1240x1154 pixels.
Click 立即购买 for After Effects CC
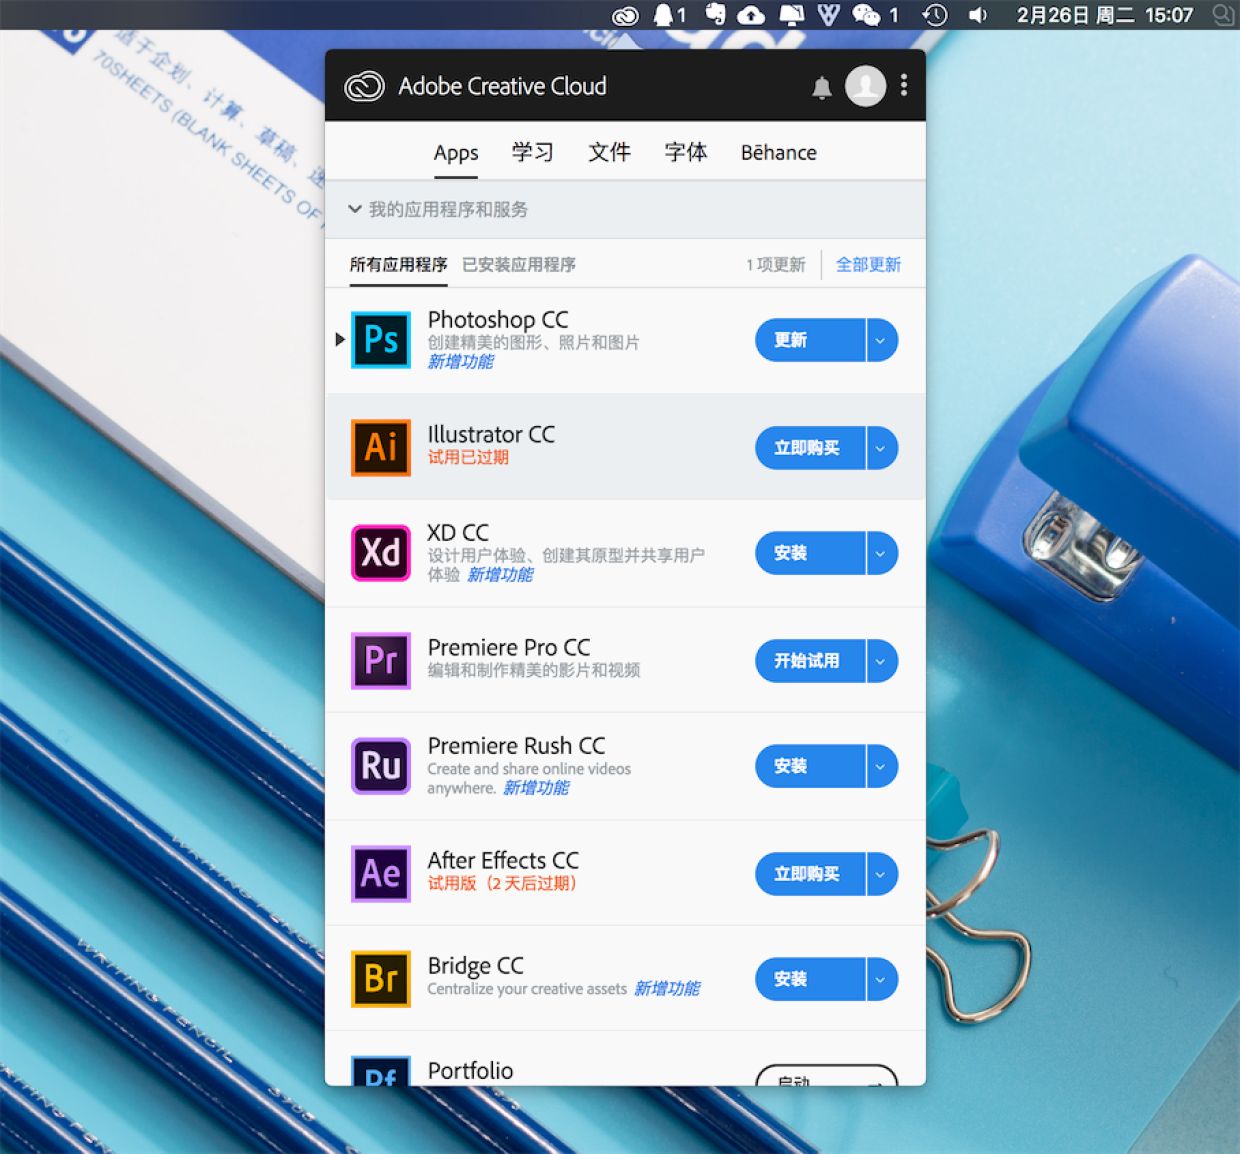810,874
